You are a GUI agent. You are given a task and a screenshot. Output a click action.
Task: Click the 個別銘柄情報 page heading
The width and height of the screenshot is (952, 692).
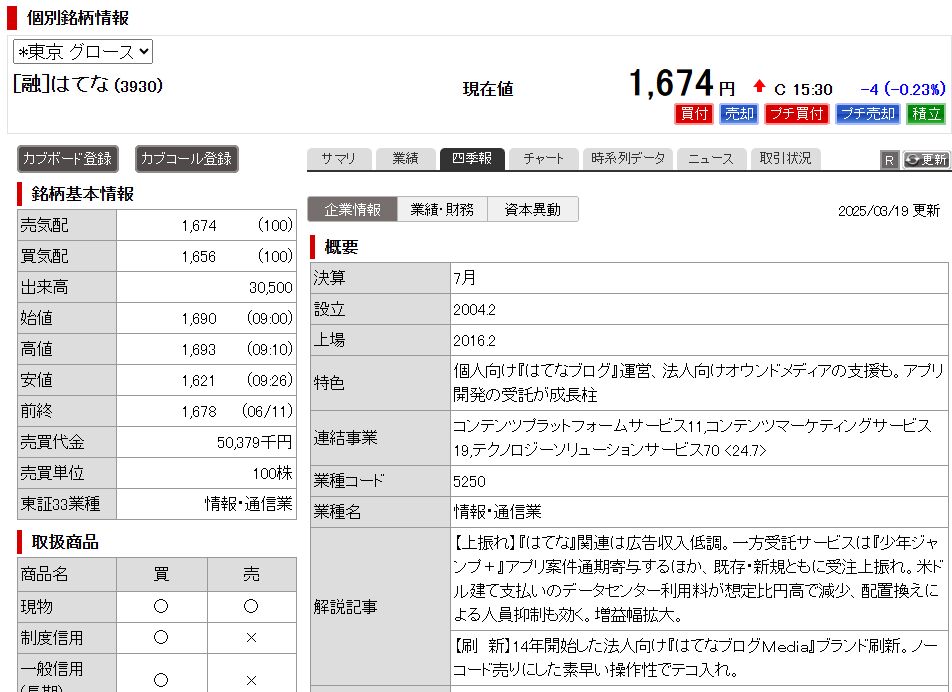pyautogui.click(x=78, y=18)
